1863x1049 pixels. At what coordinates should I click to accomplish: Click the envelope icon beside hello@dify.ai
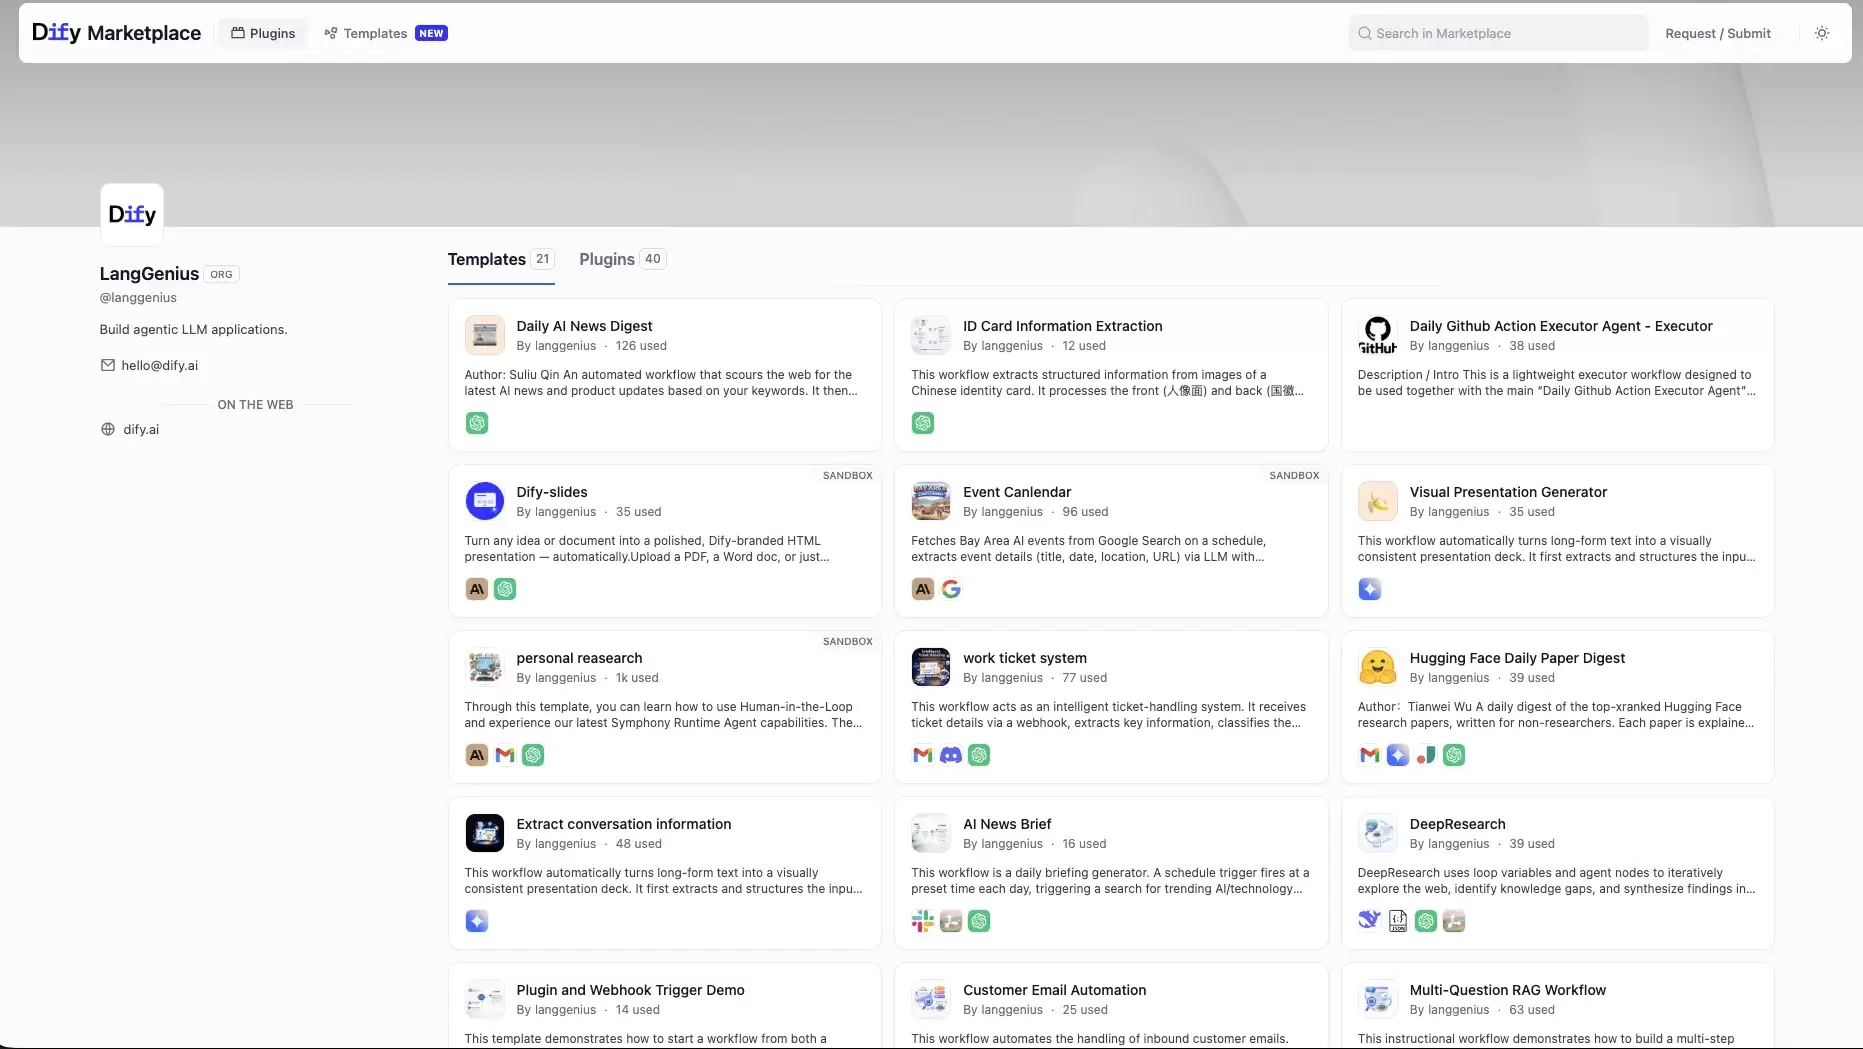[x=108, y=365]
